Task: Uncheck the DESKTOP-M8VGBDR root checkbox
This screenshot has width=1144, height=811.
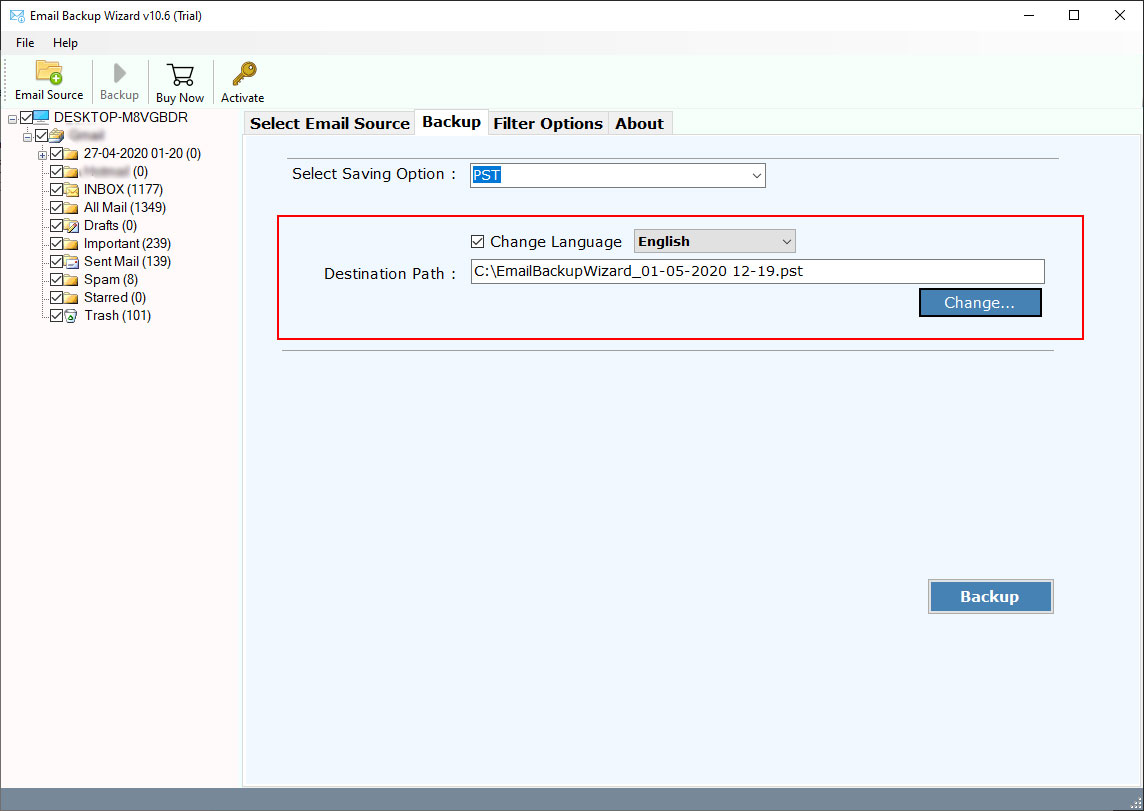Action: click(x=27, y=117)
